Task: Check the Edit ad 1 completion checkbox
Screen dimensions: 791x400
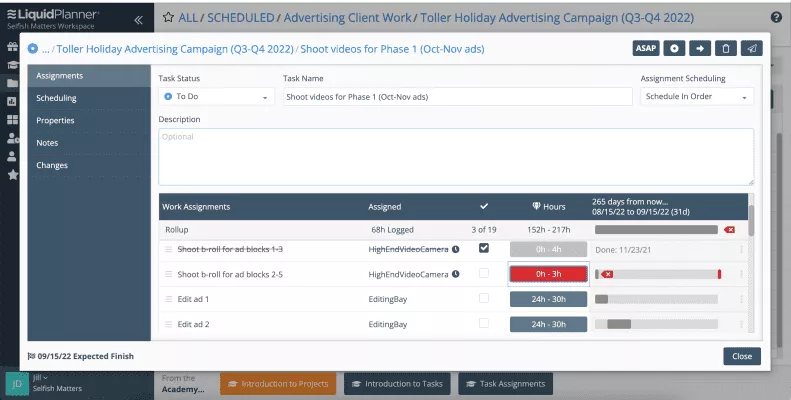Action: point(484,298)
